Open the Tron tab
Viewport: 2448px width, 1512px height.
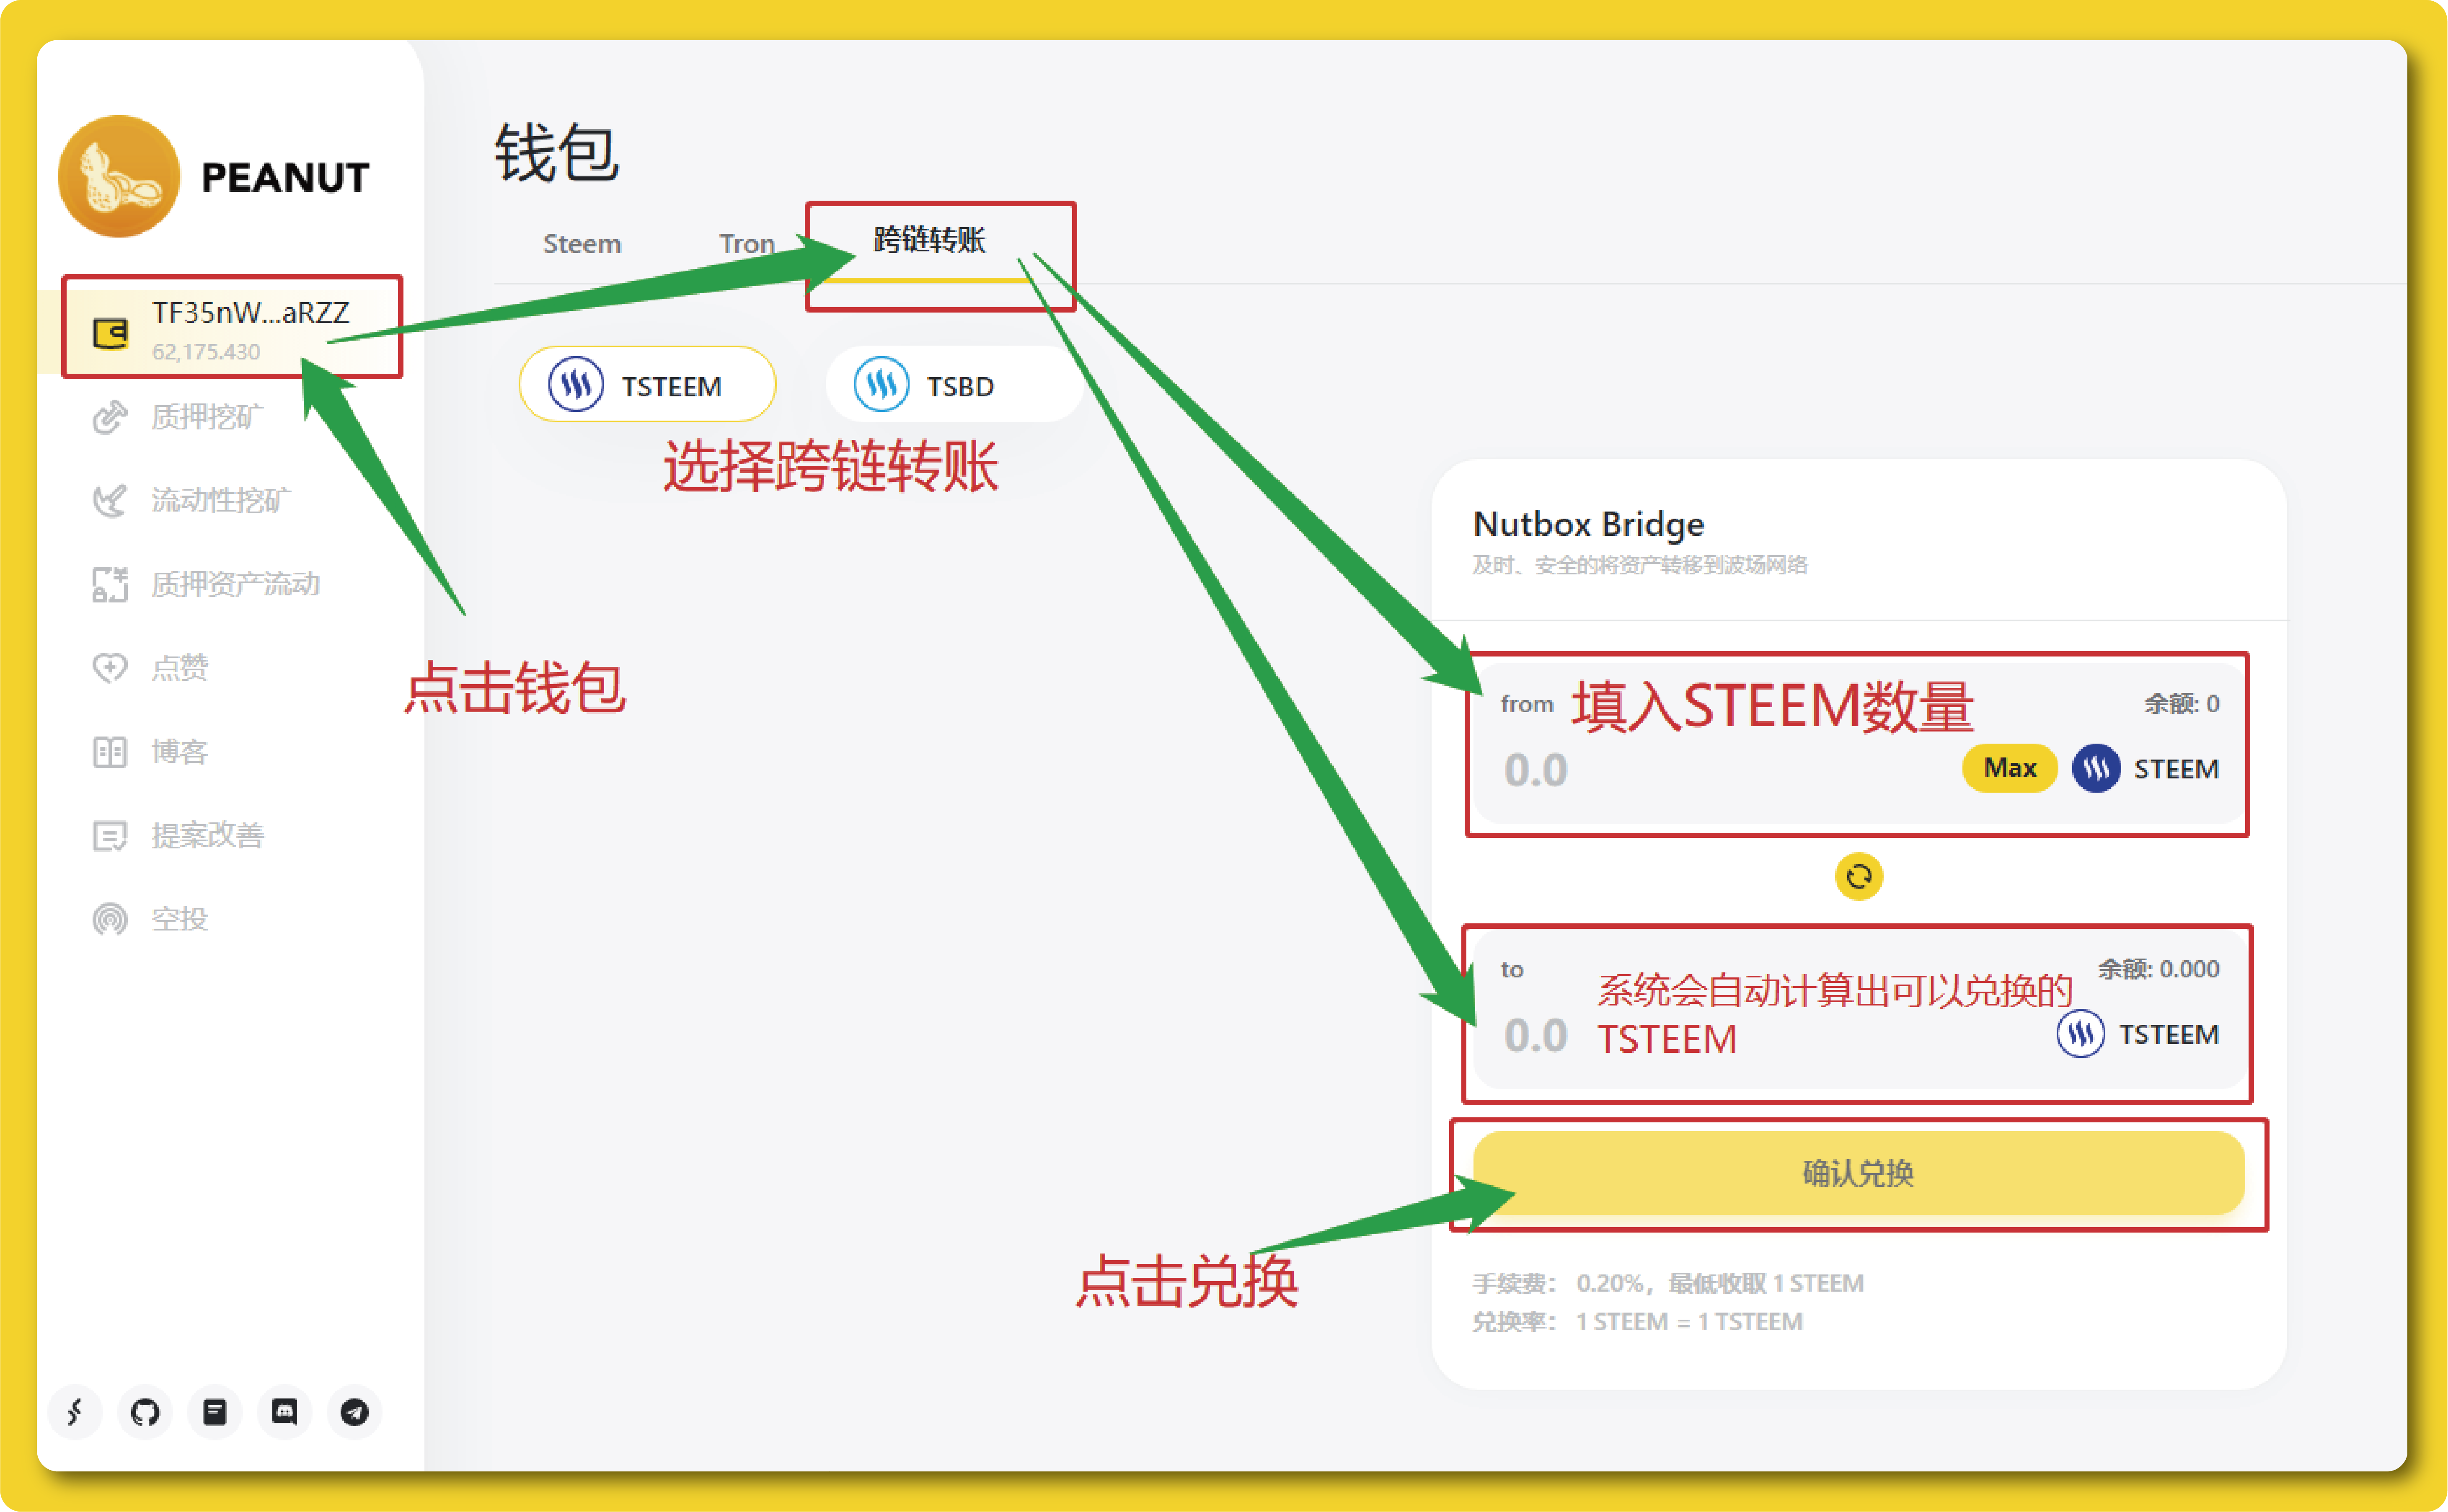point(746,244)
